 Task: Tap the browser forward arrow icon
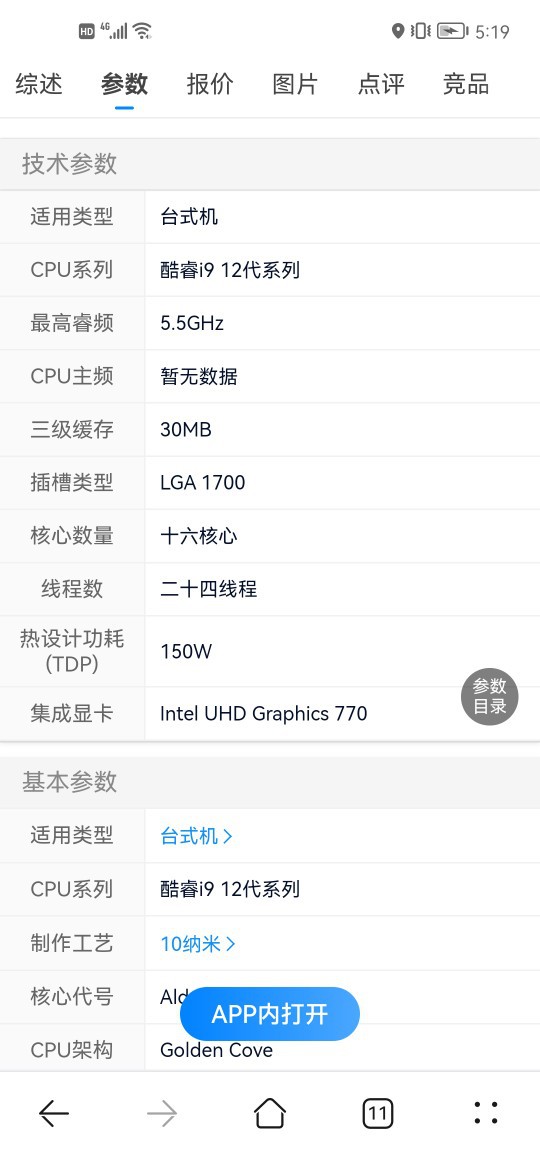(161, 1113)
